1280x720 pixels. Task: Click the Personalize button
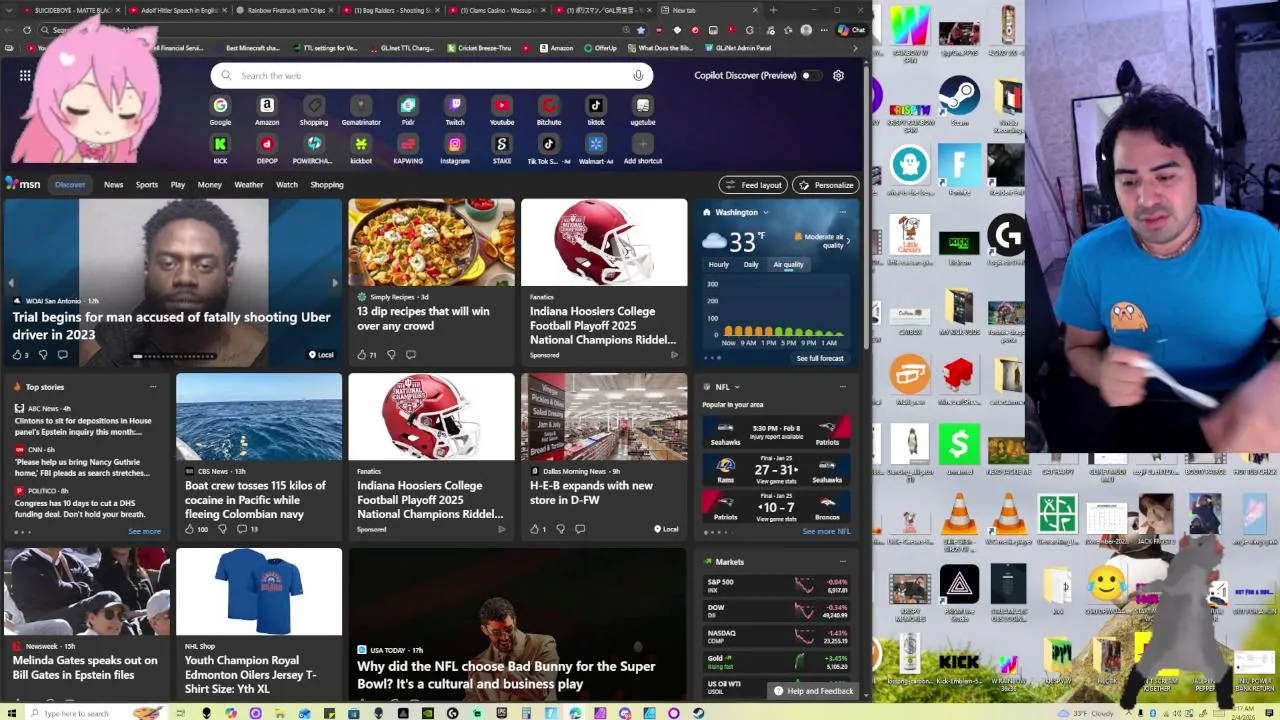click(x=826, y=185)
